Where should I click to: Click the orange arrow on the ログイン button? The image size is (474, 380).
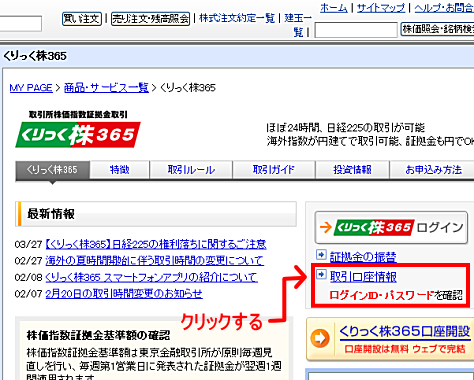pos(326,228)
